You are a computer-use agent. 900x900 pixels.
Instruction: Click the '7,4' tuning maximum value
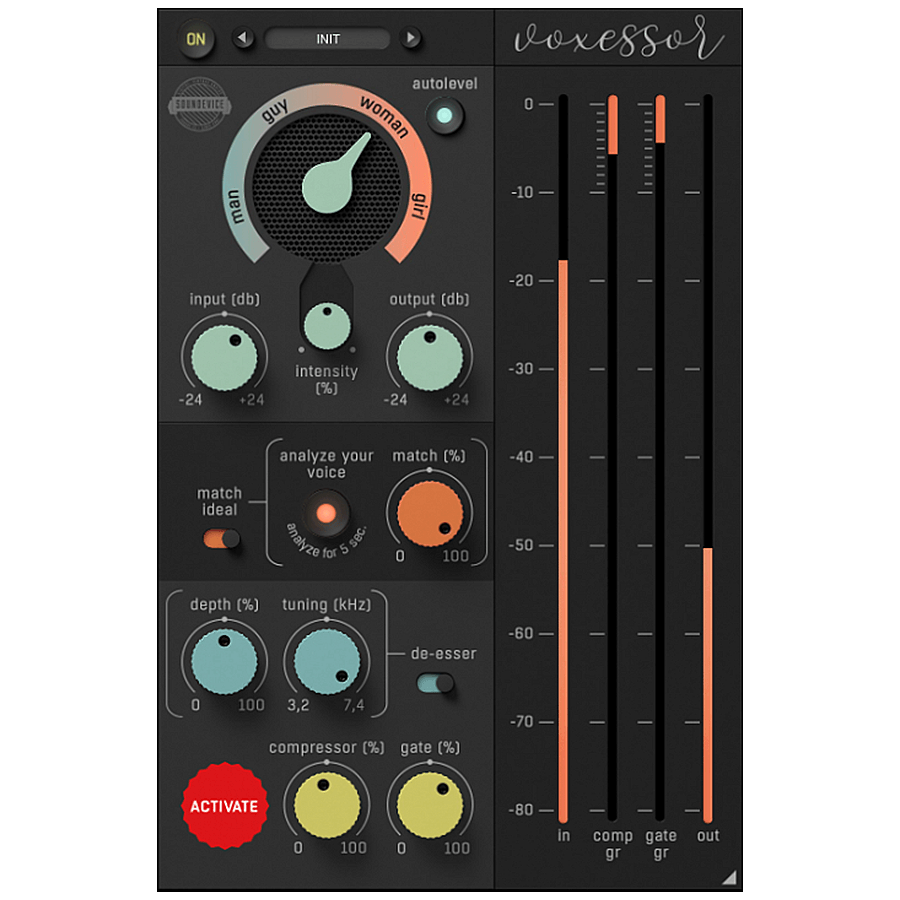click(x=354, y=705)
